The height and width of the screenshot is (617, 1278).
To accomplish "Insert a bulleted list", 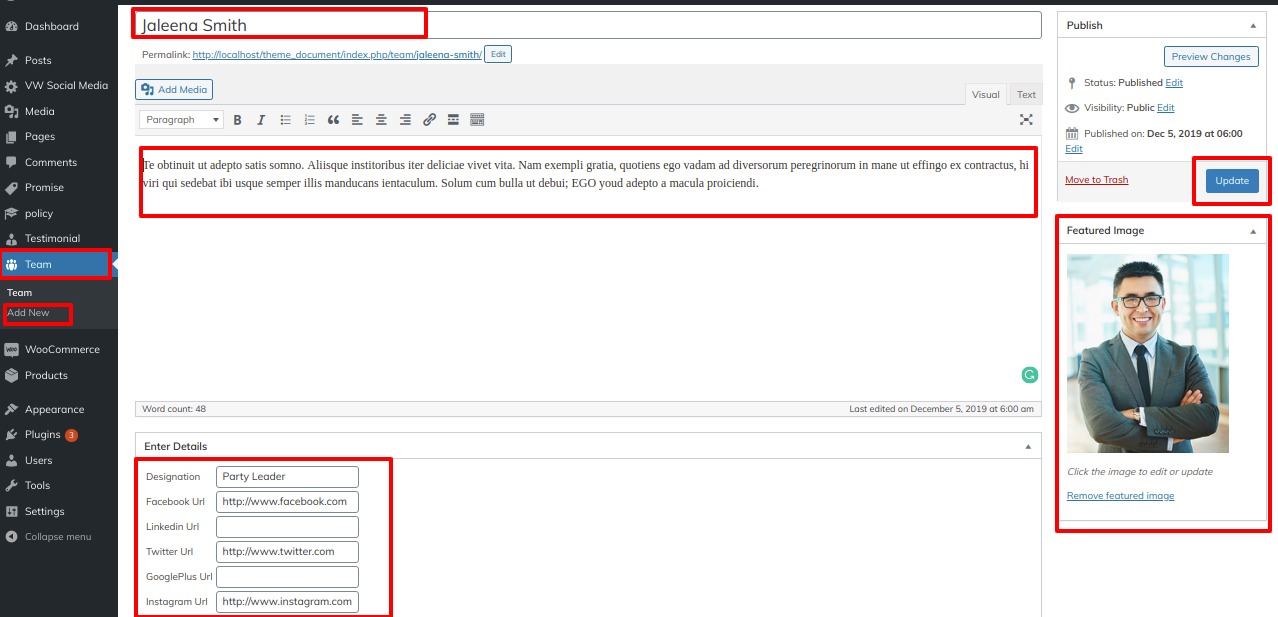I will pyautogui.click(x=285, y=120).
